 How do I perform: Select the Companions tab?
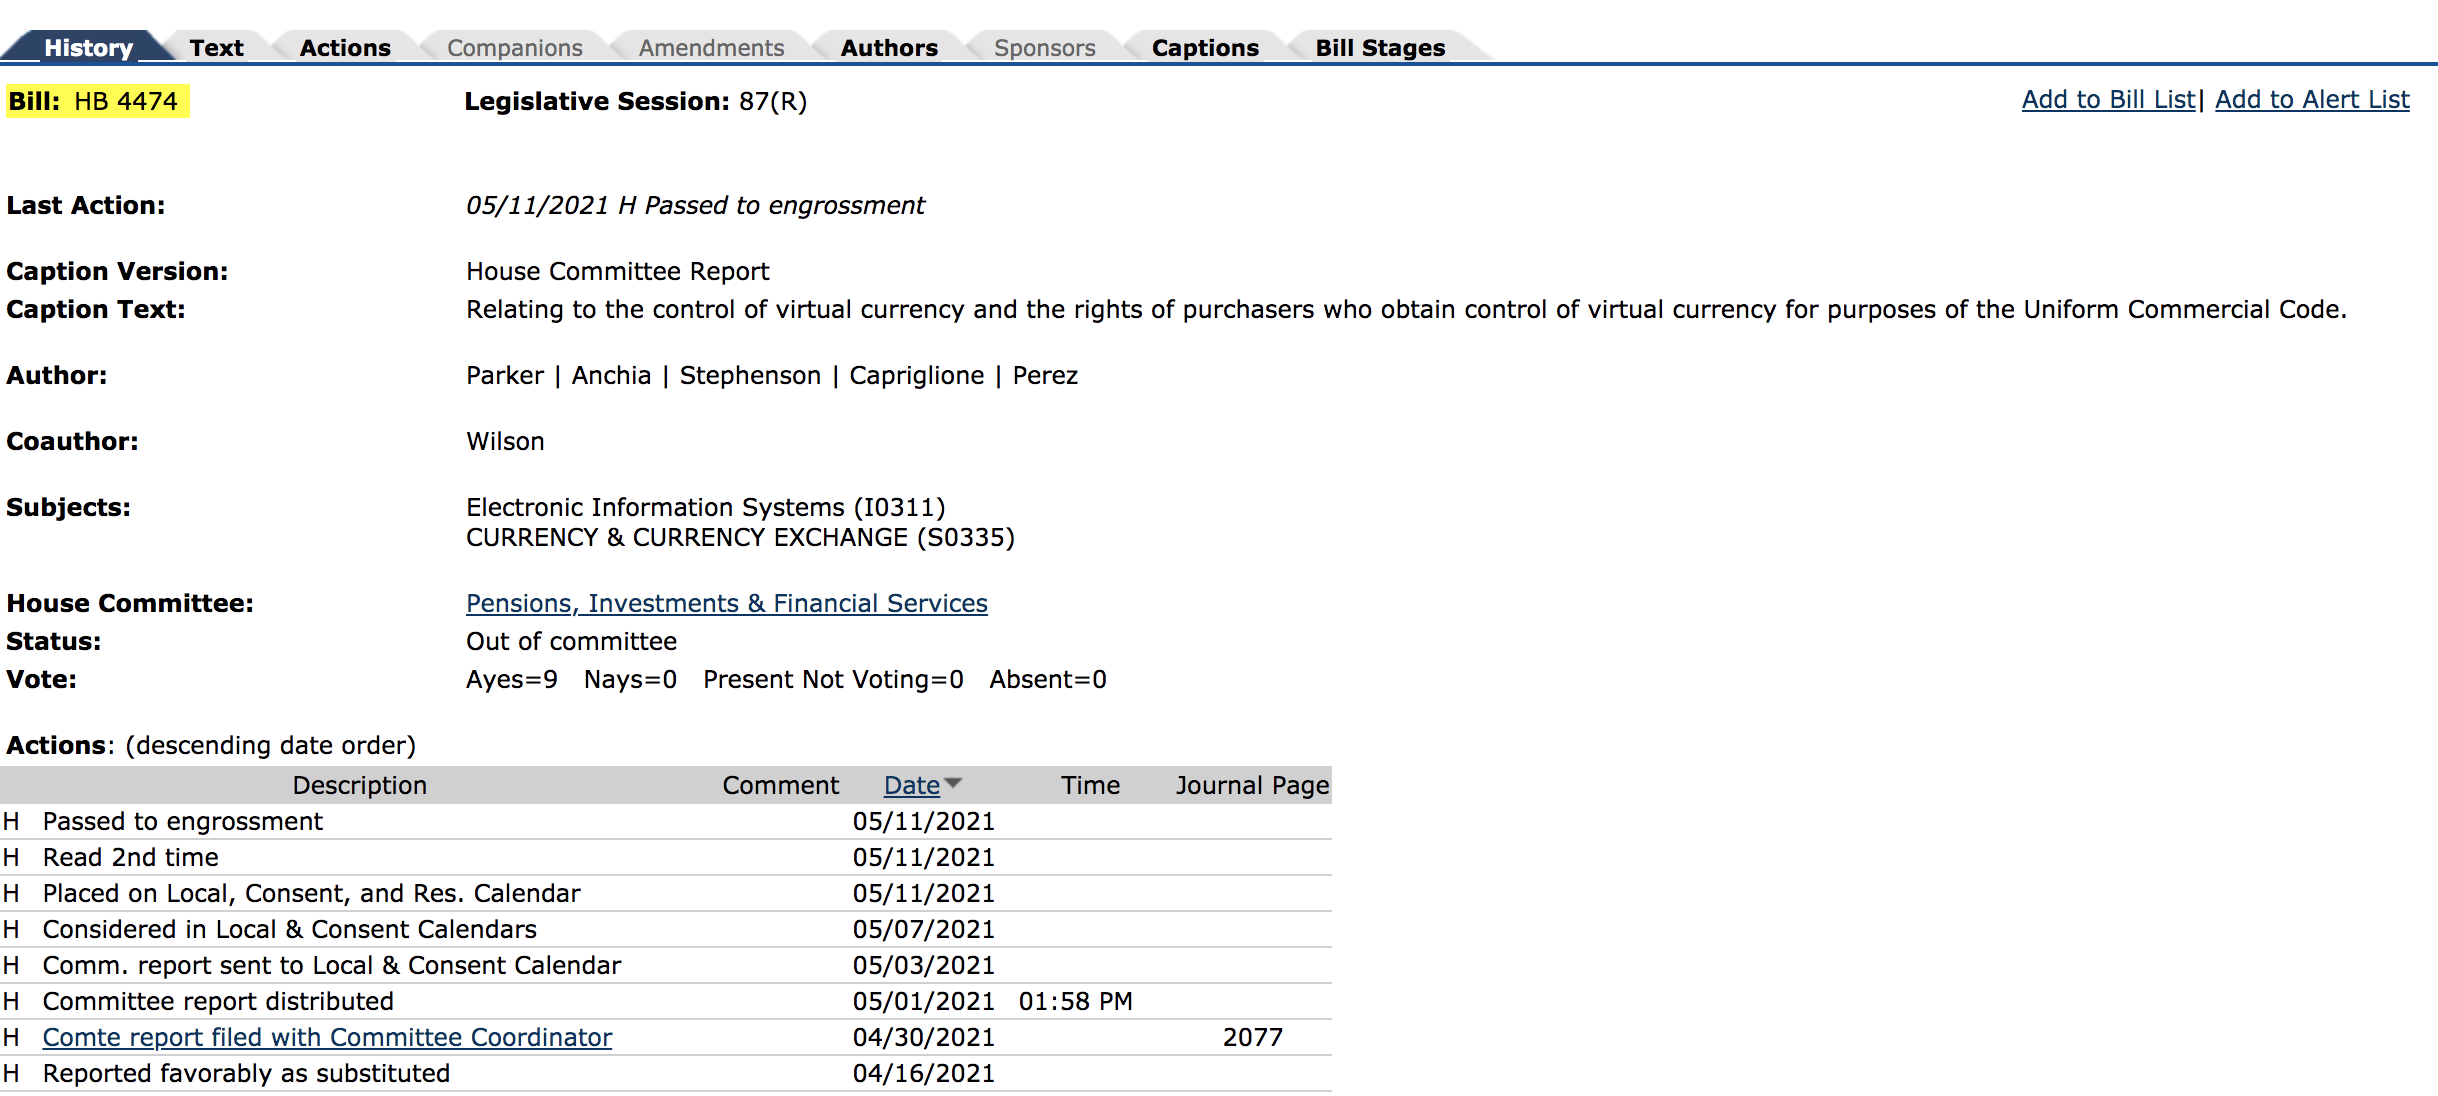(514, 48)
